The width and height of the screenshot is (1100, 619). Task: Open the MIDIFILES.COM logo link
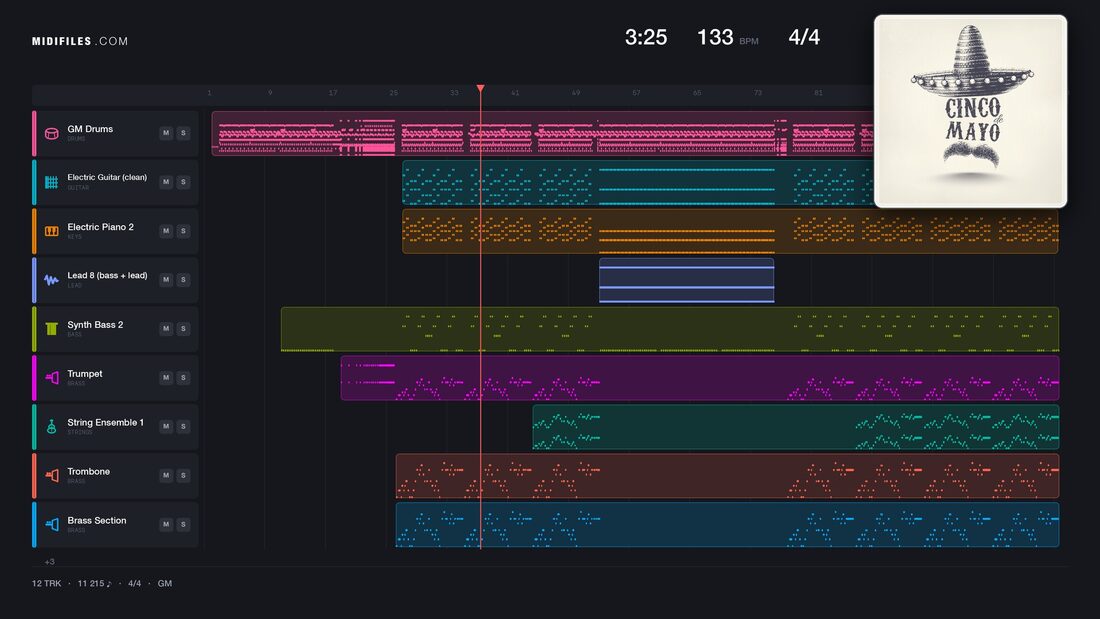coord(80,41)
